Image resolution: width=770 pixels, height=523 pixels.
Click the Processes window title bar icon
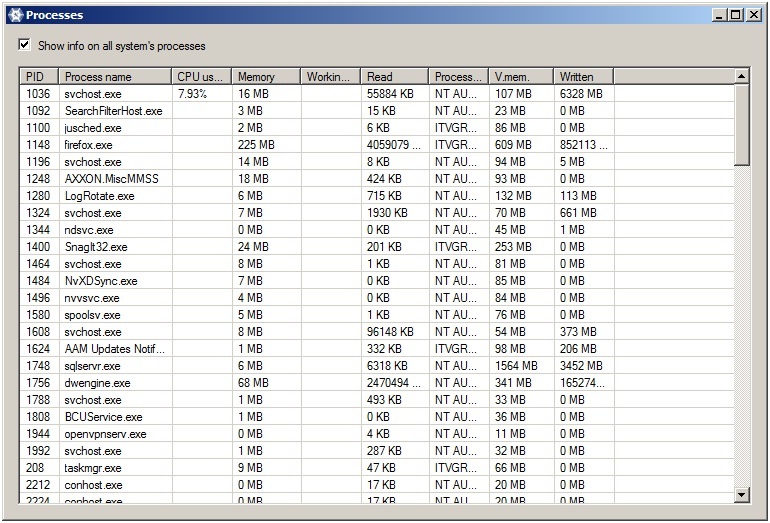click(15, 15)
